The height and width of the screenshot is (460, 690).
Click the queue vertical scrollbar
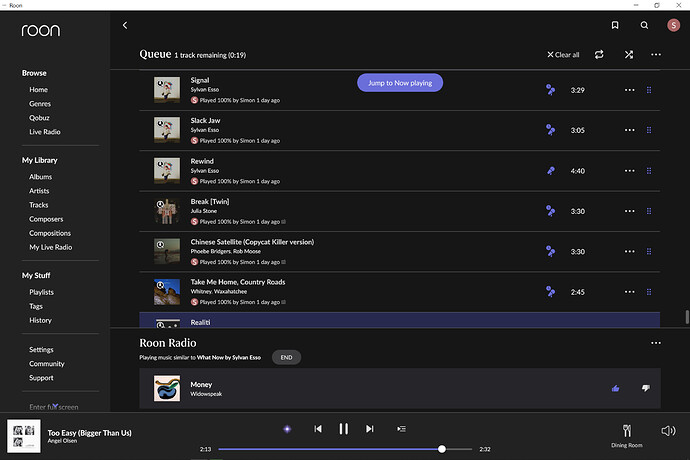(686, 316)
